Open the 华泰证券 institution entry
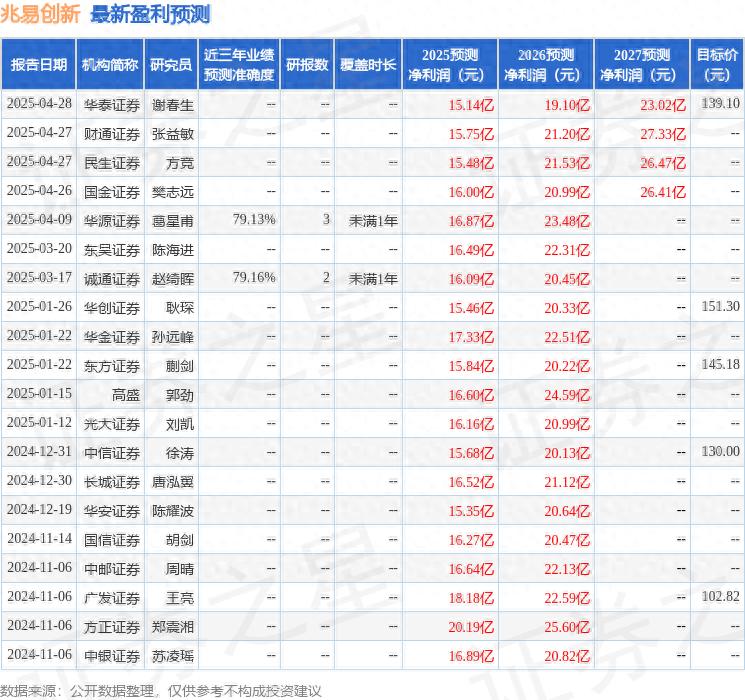The width and height of the screenshot is (745, 700). 111,104
